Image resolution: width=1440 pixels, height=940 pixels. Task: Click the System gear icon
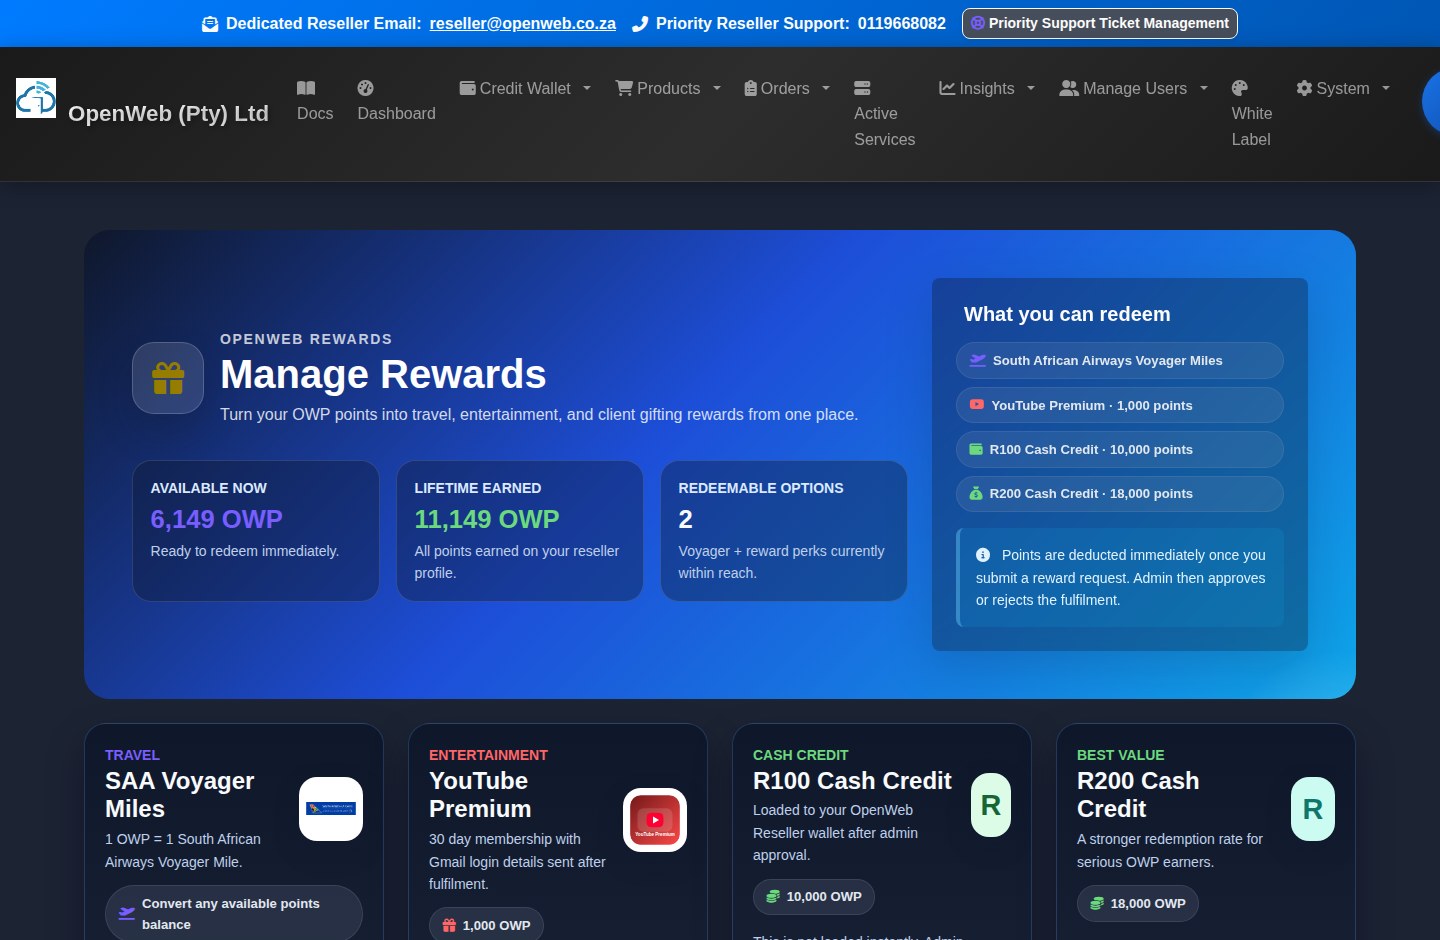(1304, 88)
